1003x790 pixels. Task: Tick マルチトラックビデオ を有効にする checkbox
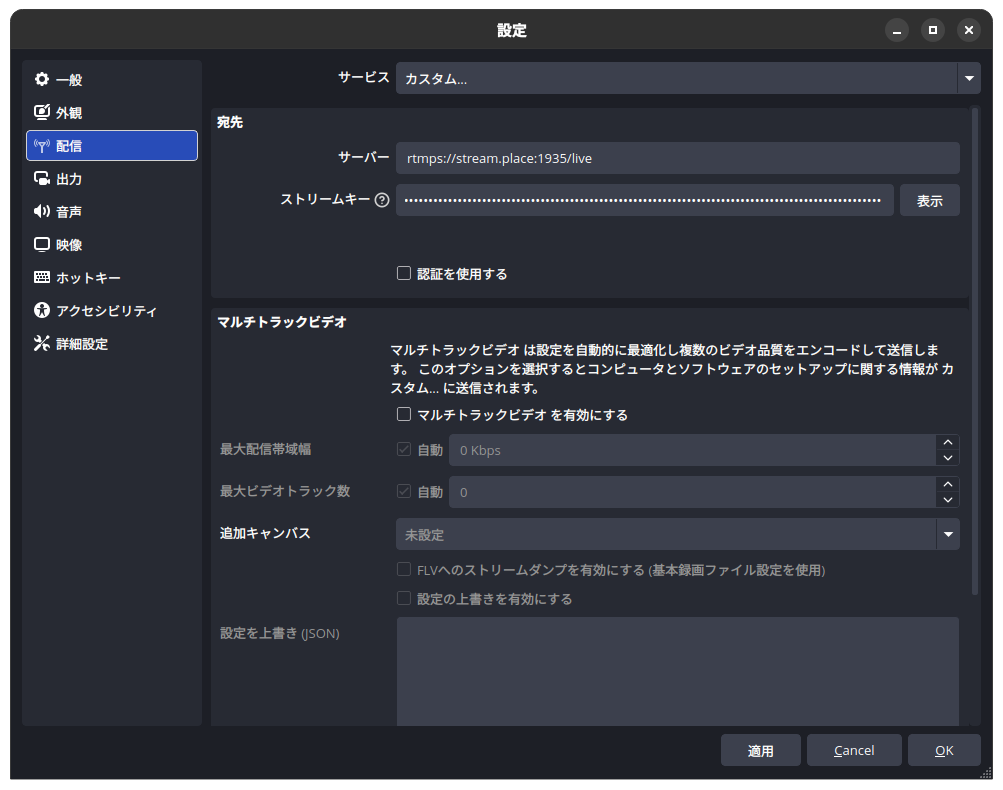pos(404,414)
